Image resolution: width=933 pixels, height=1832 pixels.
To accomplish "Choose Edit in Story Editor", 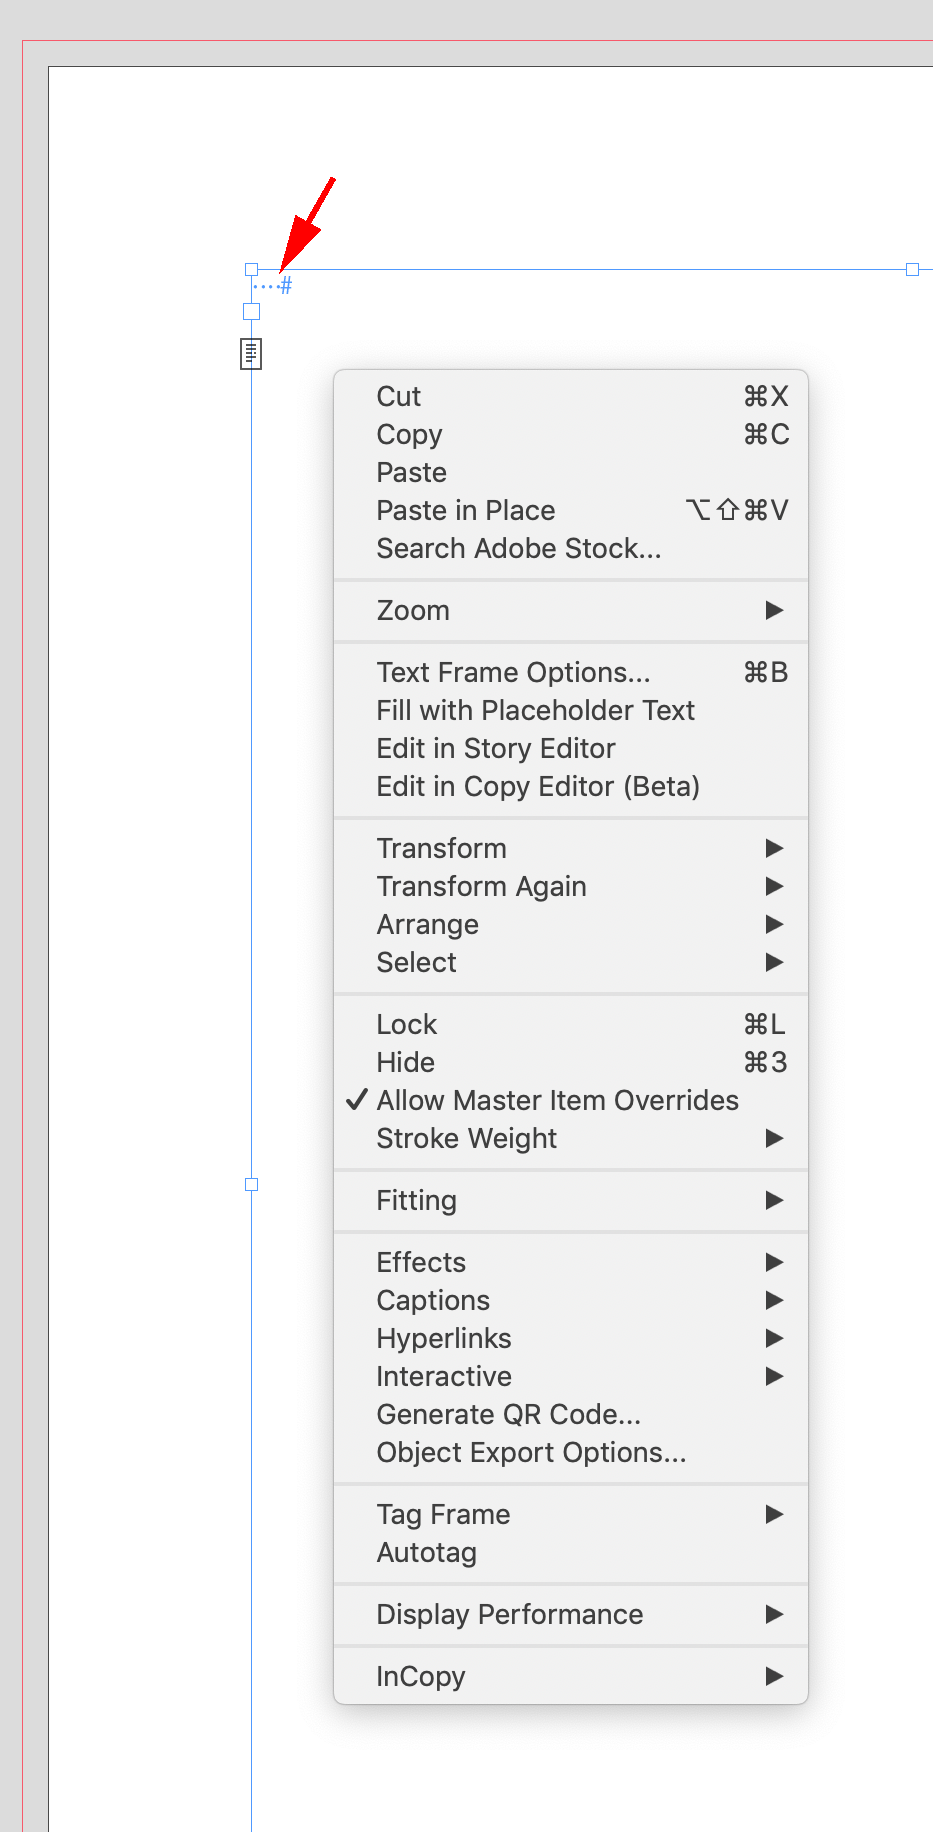I will (496, 748).
